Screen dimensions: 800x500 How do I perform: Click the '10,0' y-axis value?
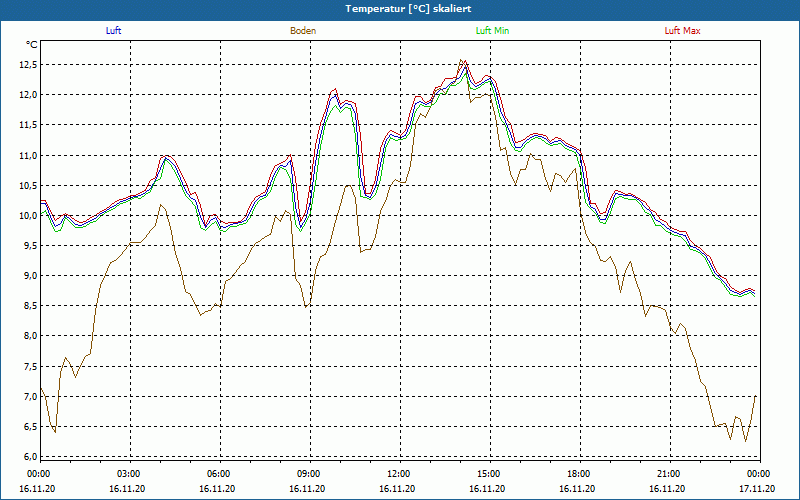coord(29,215)
